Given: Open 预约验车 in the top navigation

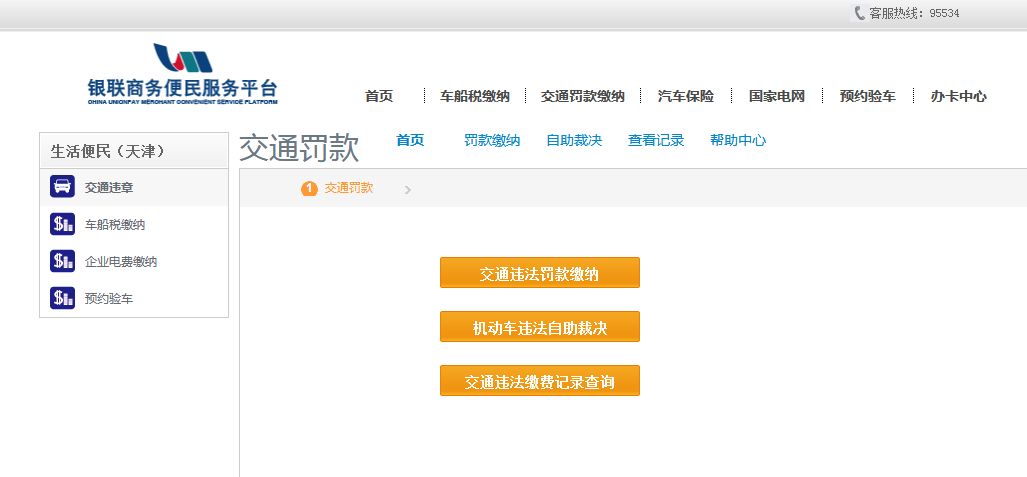Looking at the screenshot, I should pyautogui.click(x=868, y=96).
